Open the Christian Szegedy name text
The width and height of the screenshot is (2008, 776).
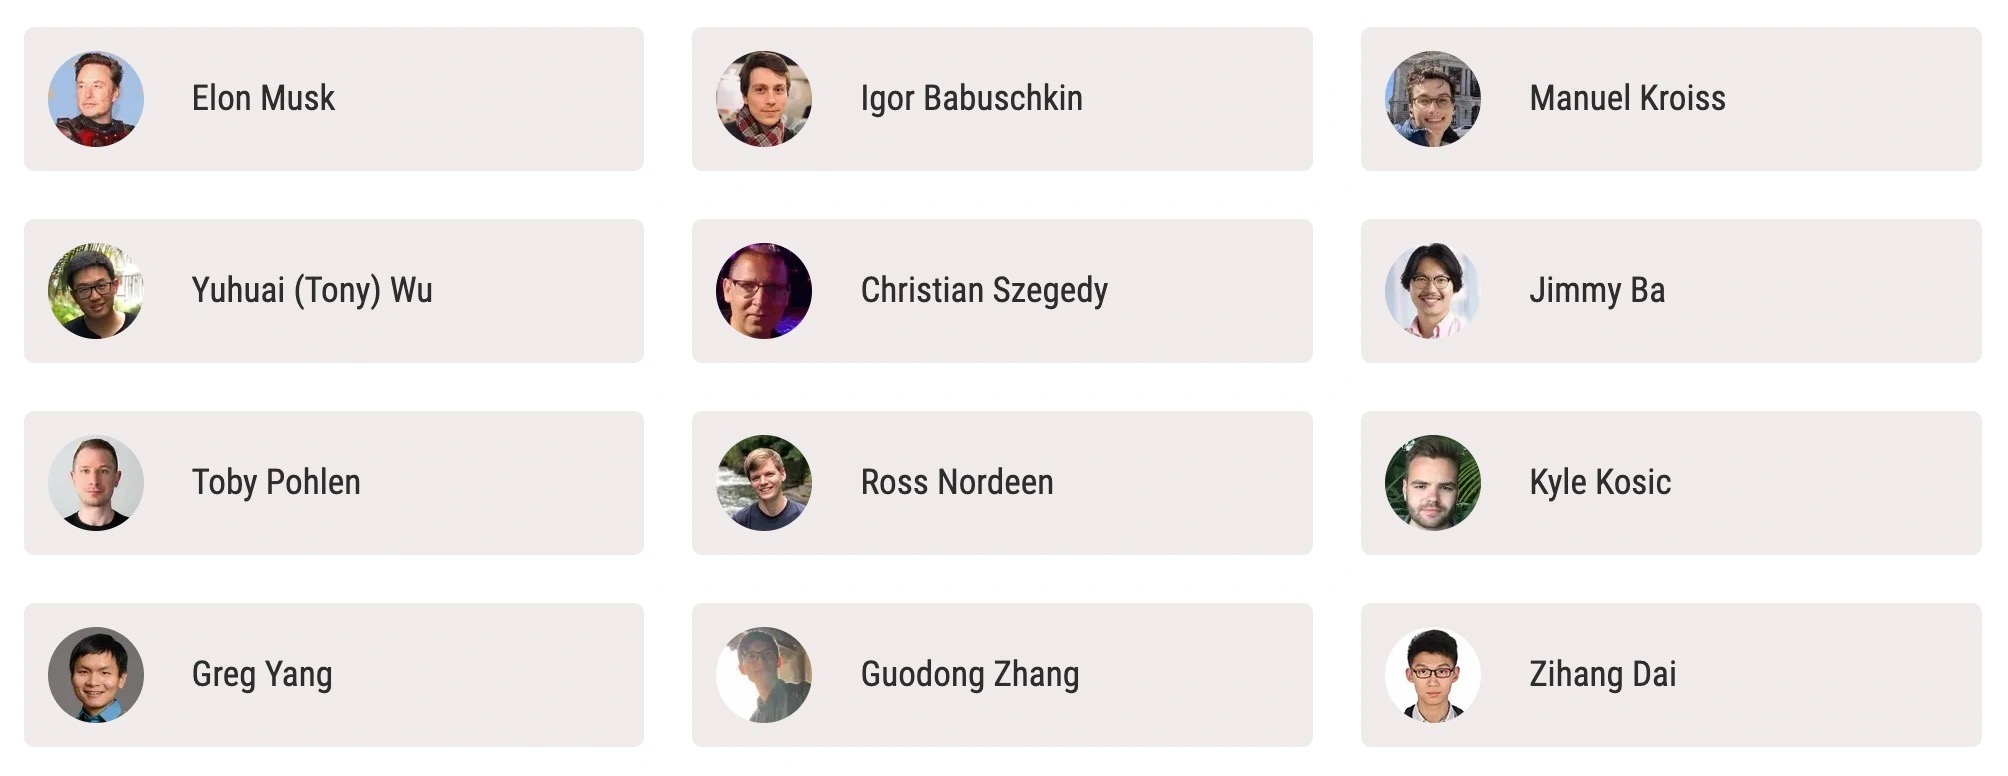tap(984, 291)
